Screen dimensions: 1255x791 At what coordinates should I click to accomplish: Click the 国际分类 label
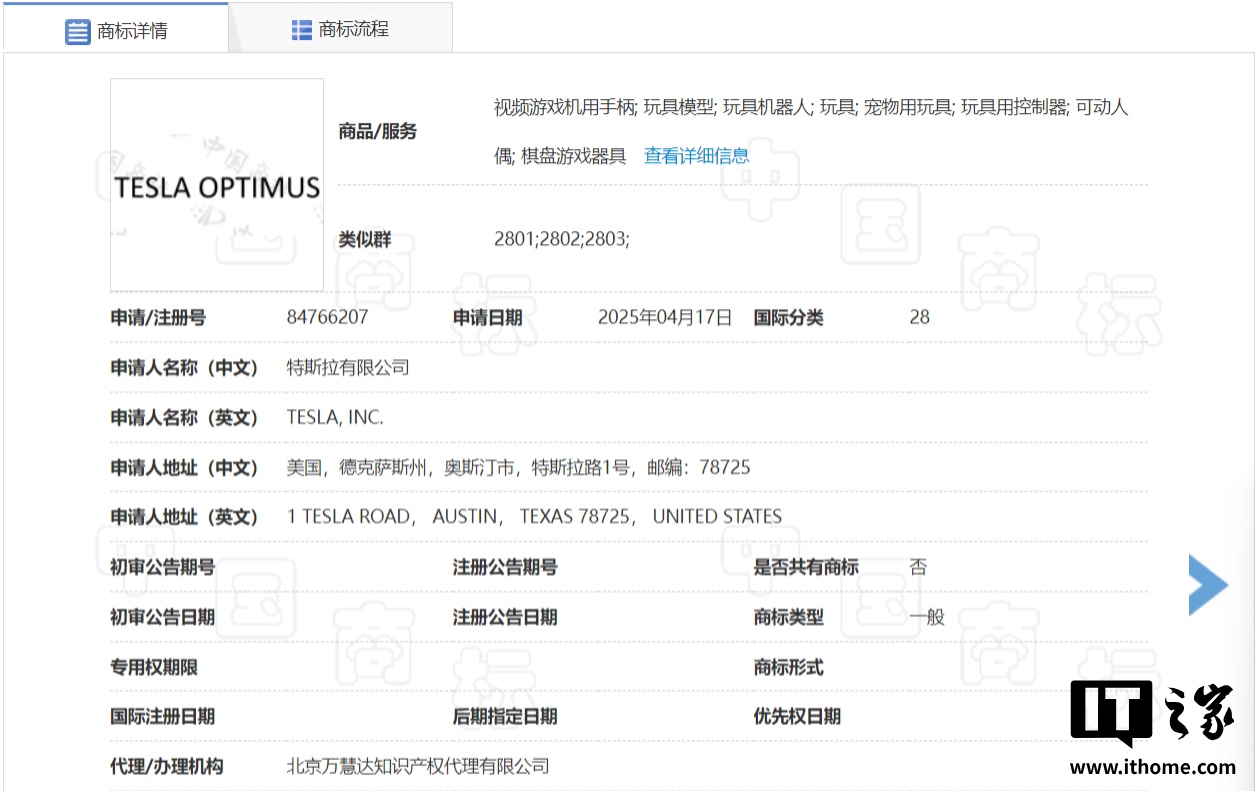tap(788, 318)
